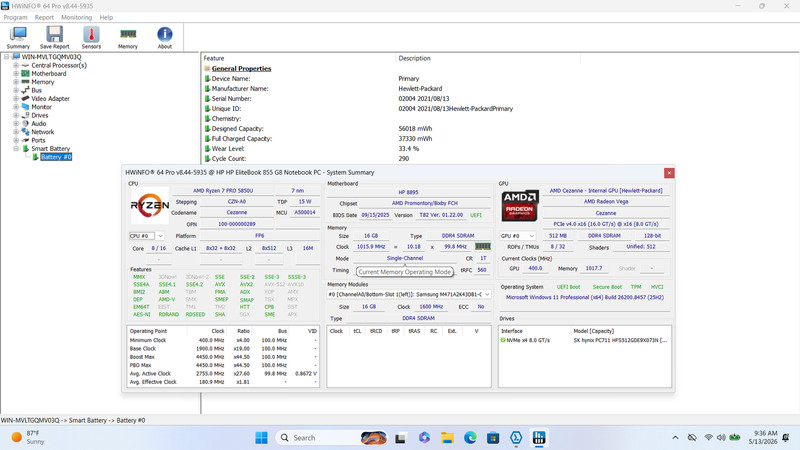800x450 pixels.
Task: Click the Network tree icon
Action: coord(25,132)
